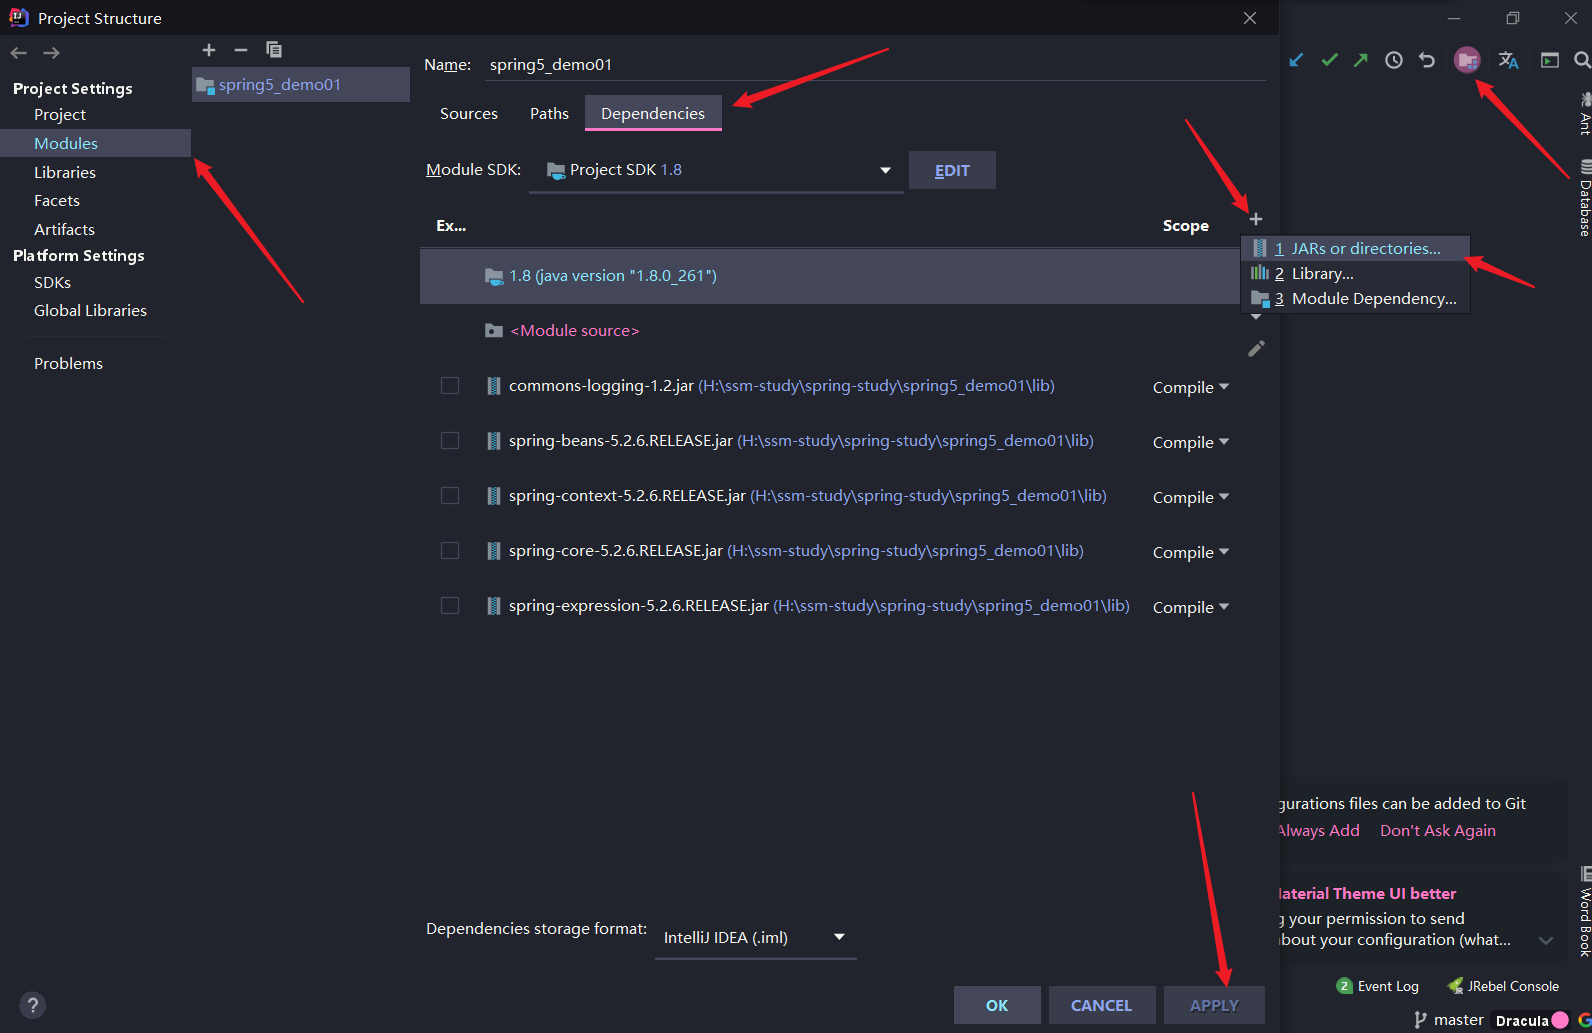Toggle export checkbox for commons-logging-1.2.jar

point(450,386)
